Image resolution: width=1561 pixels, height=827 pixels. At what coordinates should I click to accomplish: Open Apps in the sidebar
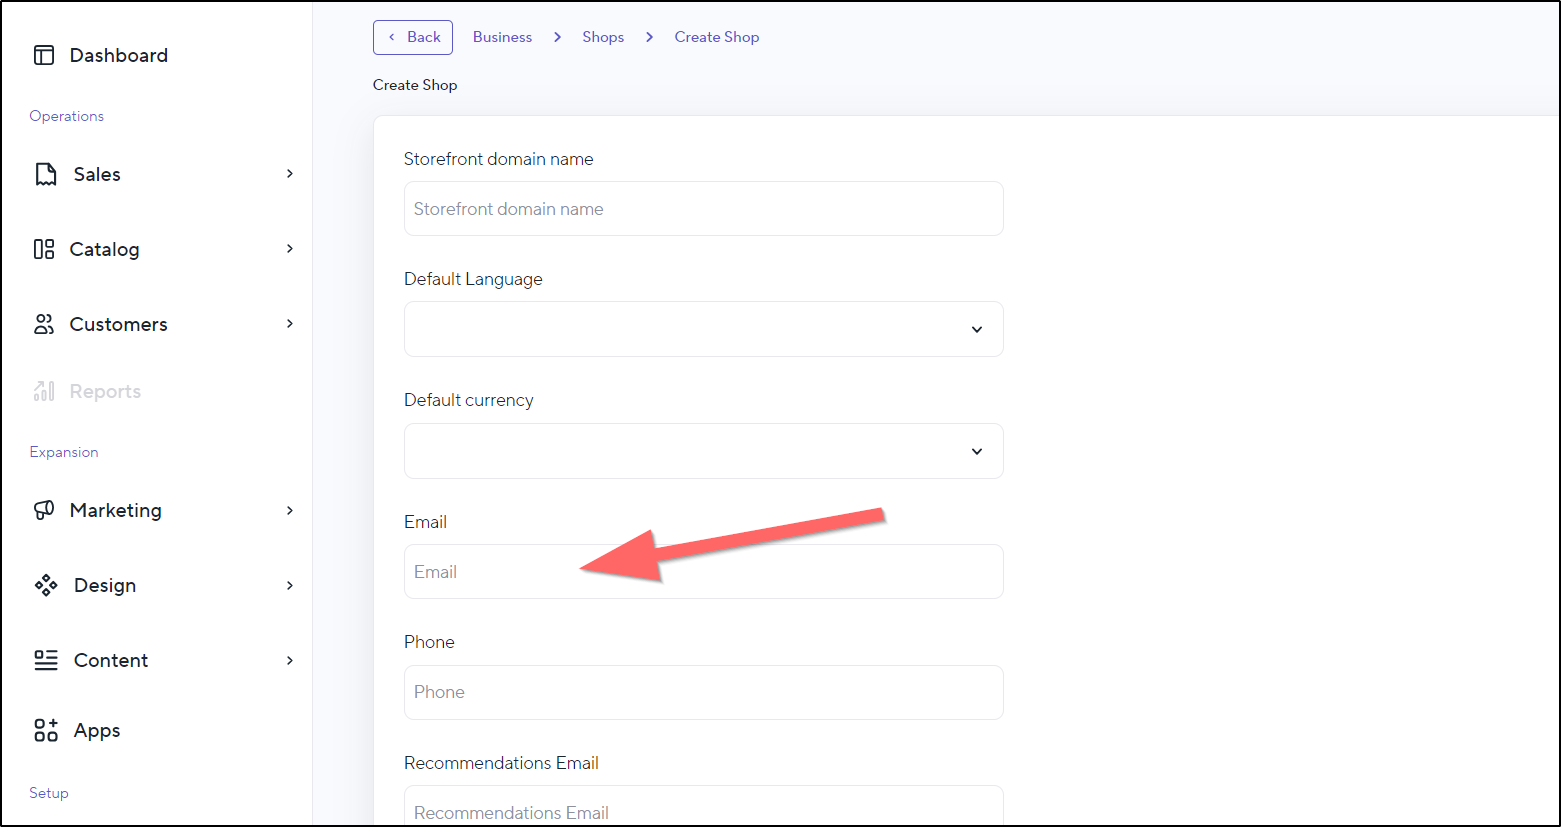point(97,731)
